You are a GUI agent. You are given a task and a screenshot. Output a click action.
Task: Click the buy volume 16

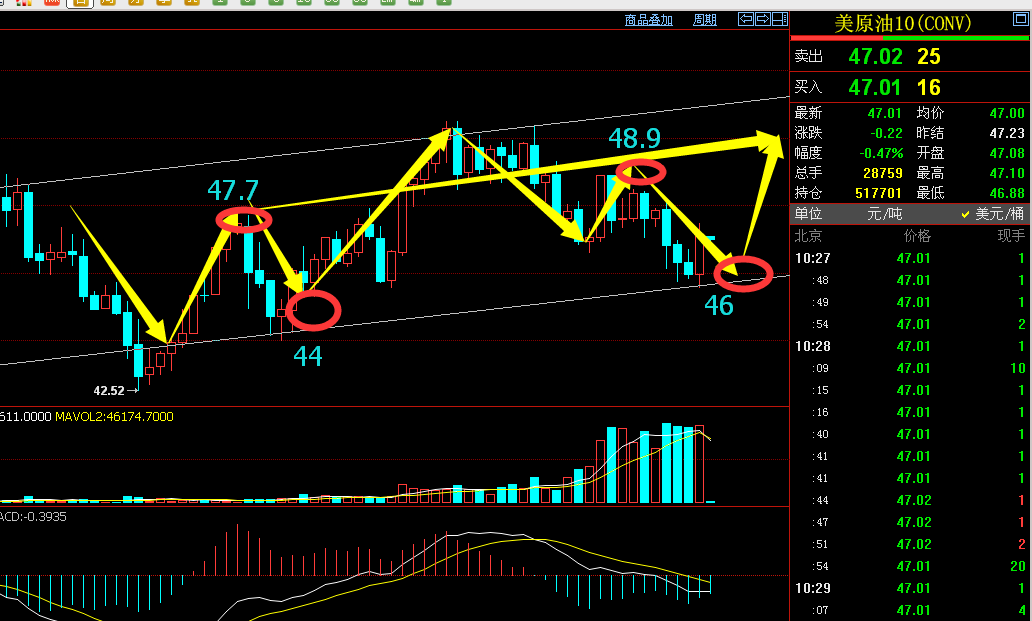pos(929,87)
